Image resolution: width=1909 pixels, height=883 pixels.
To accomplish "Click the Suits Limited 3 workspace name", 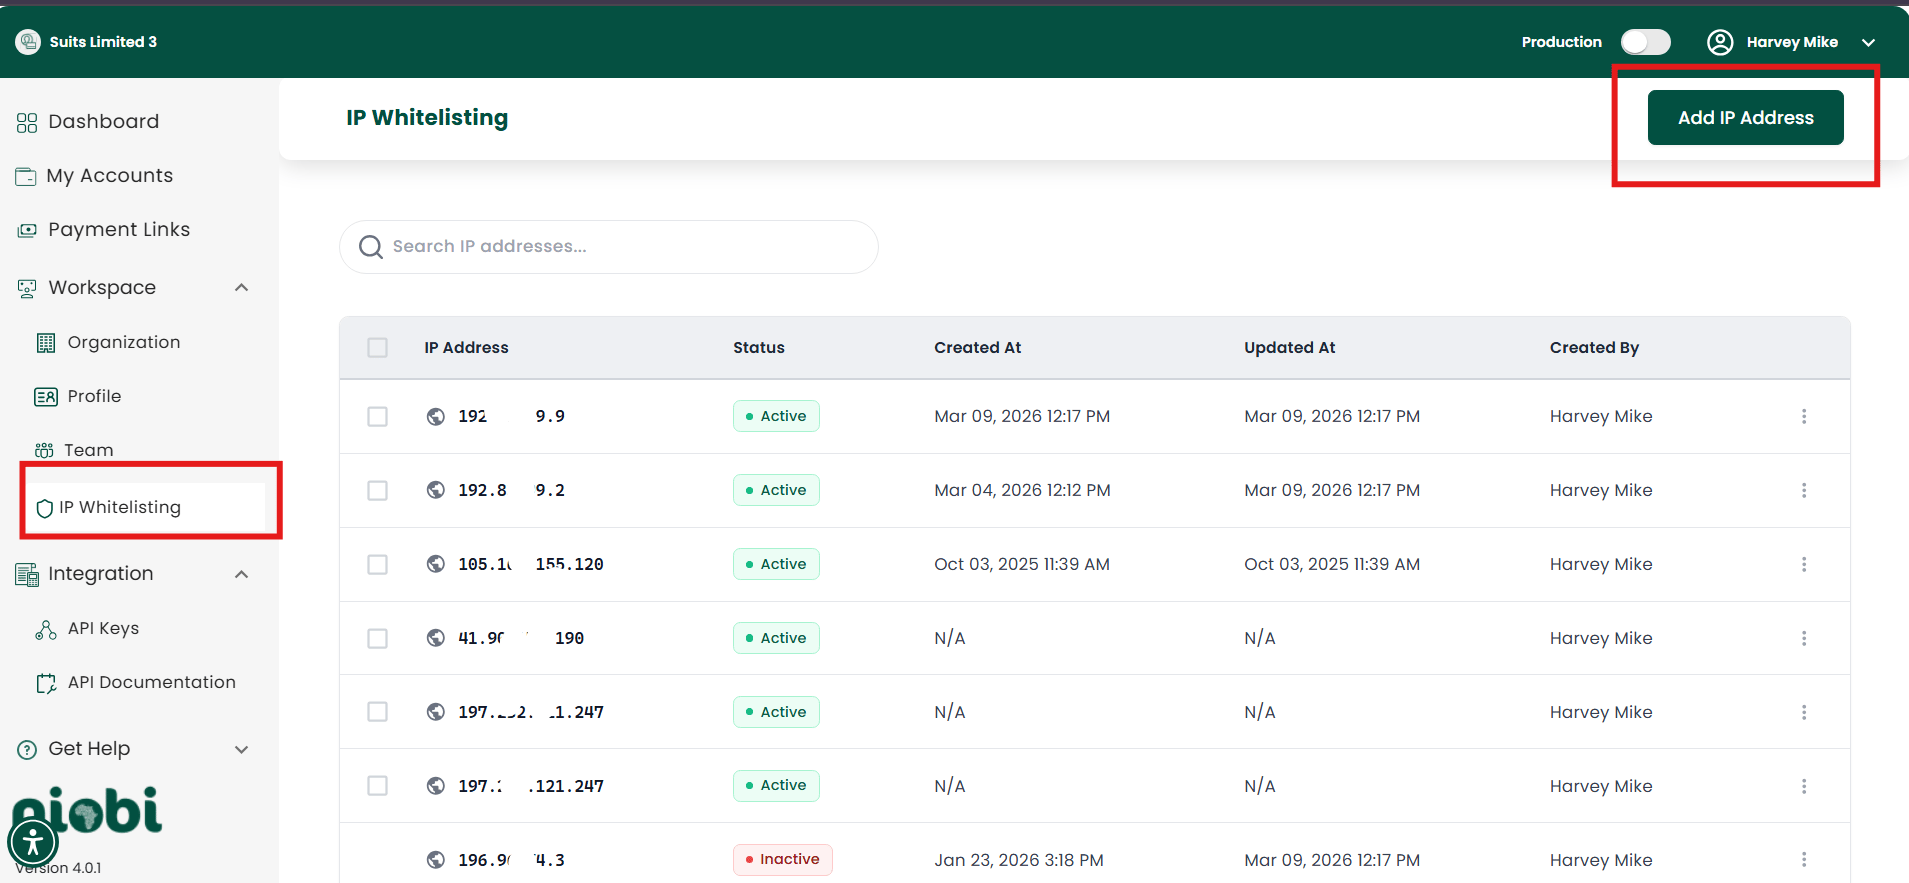I will click(103, 42).
